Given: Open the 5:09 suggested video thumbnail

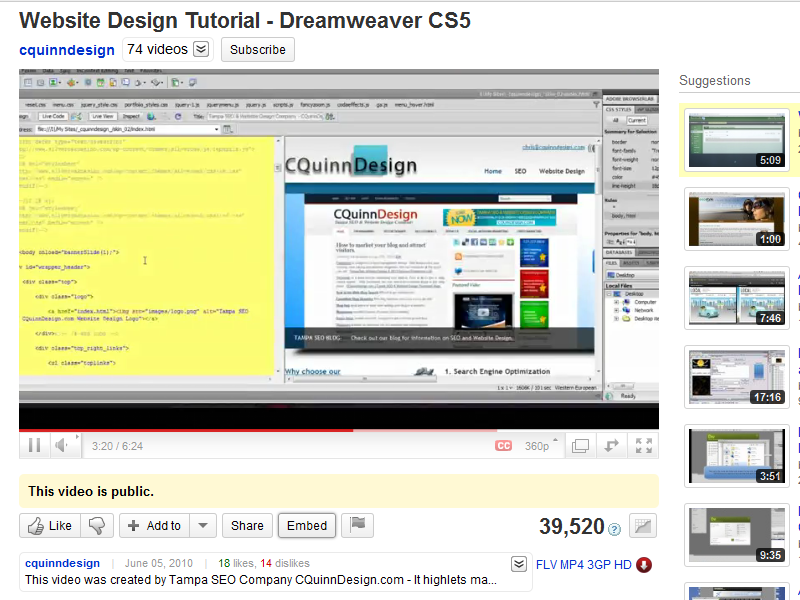Looking at the screenshot, I should tap(737, 140).
